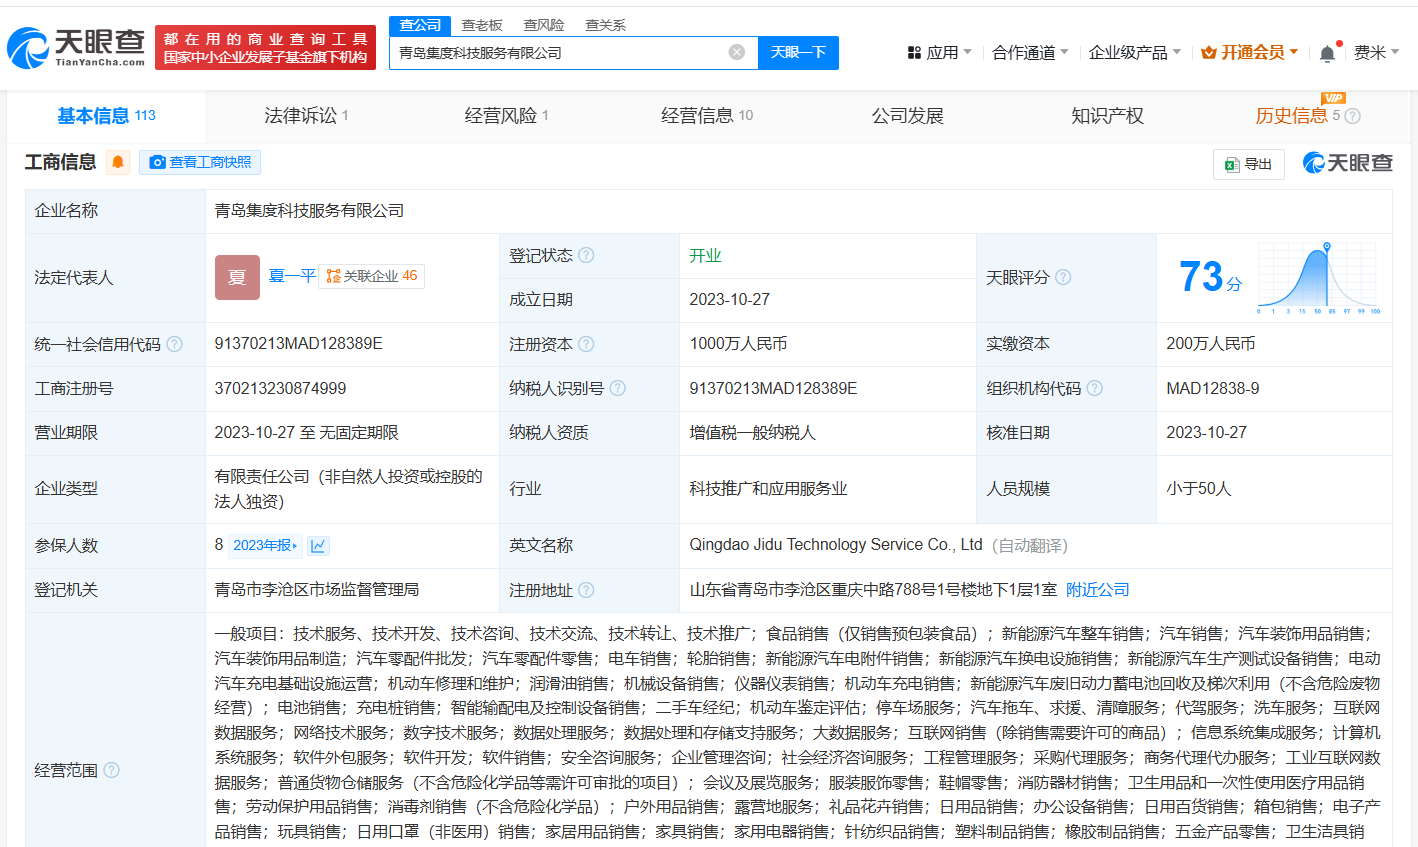Click help icon beside 历史信息 tab

click(1353, 116)
